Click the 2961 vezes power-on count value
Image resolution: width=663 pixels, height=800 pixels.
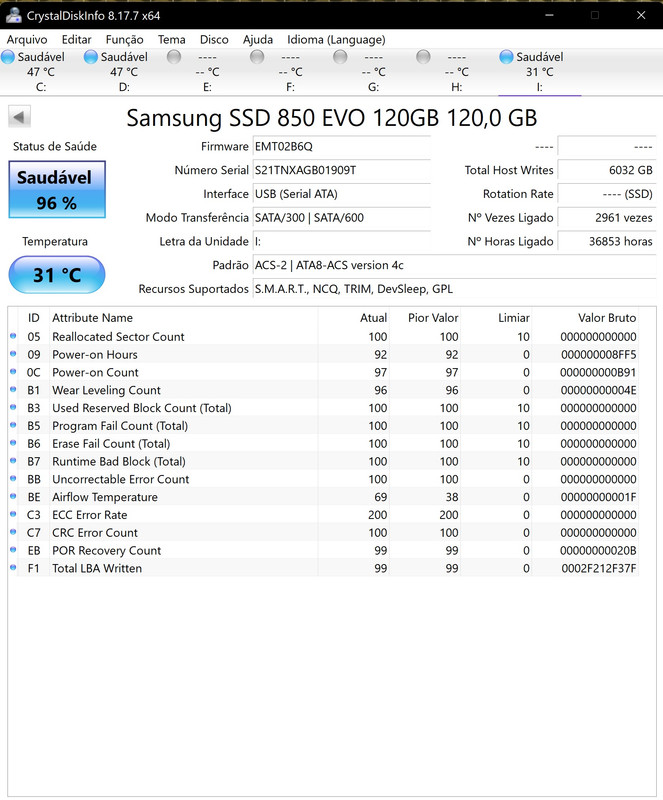coord(606,217)
